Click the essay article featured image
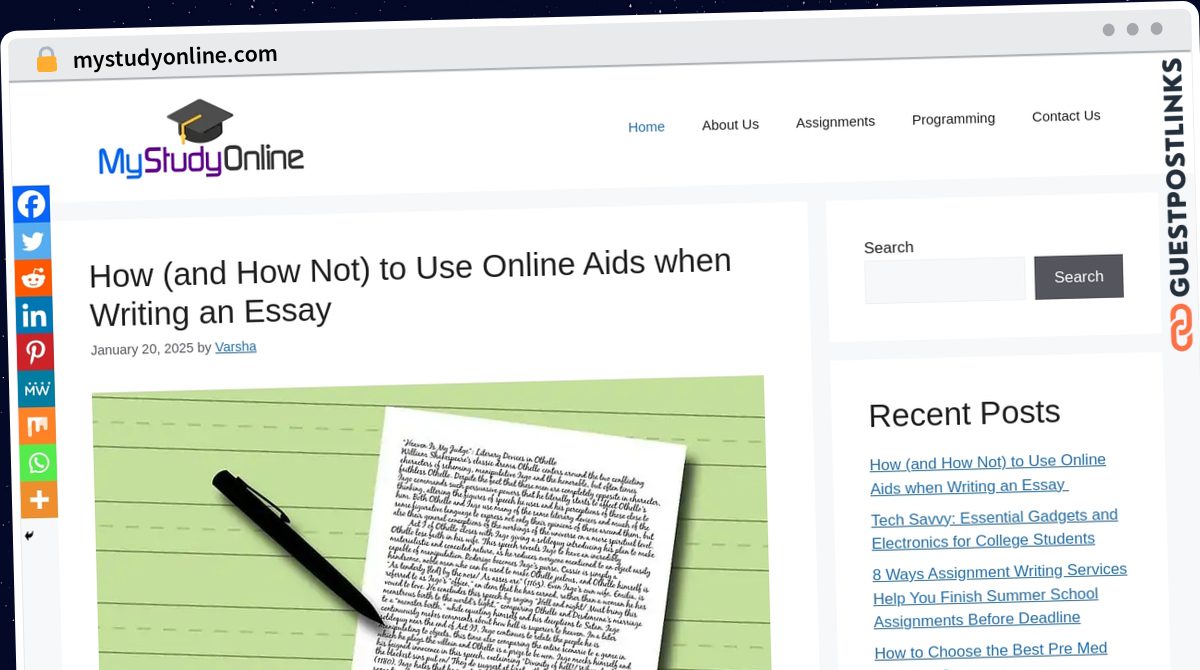This screenshot has height=670, width=1200. (430, 523)
